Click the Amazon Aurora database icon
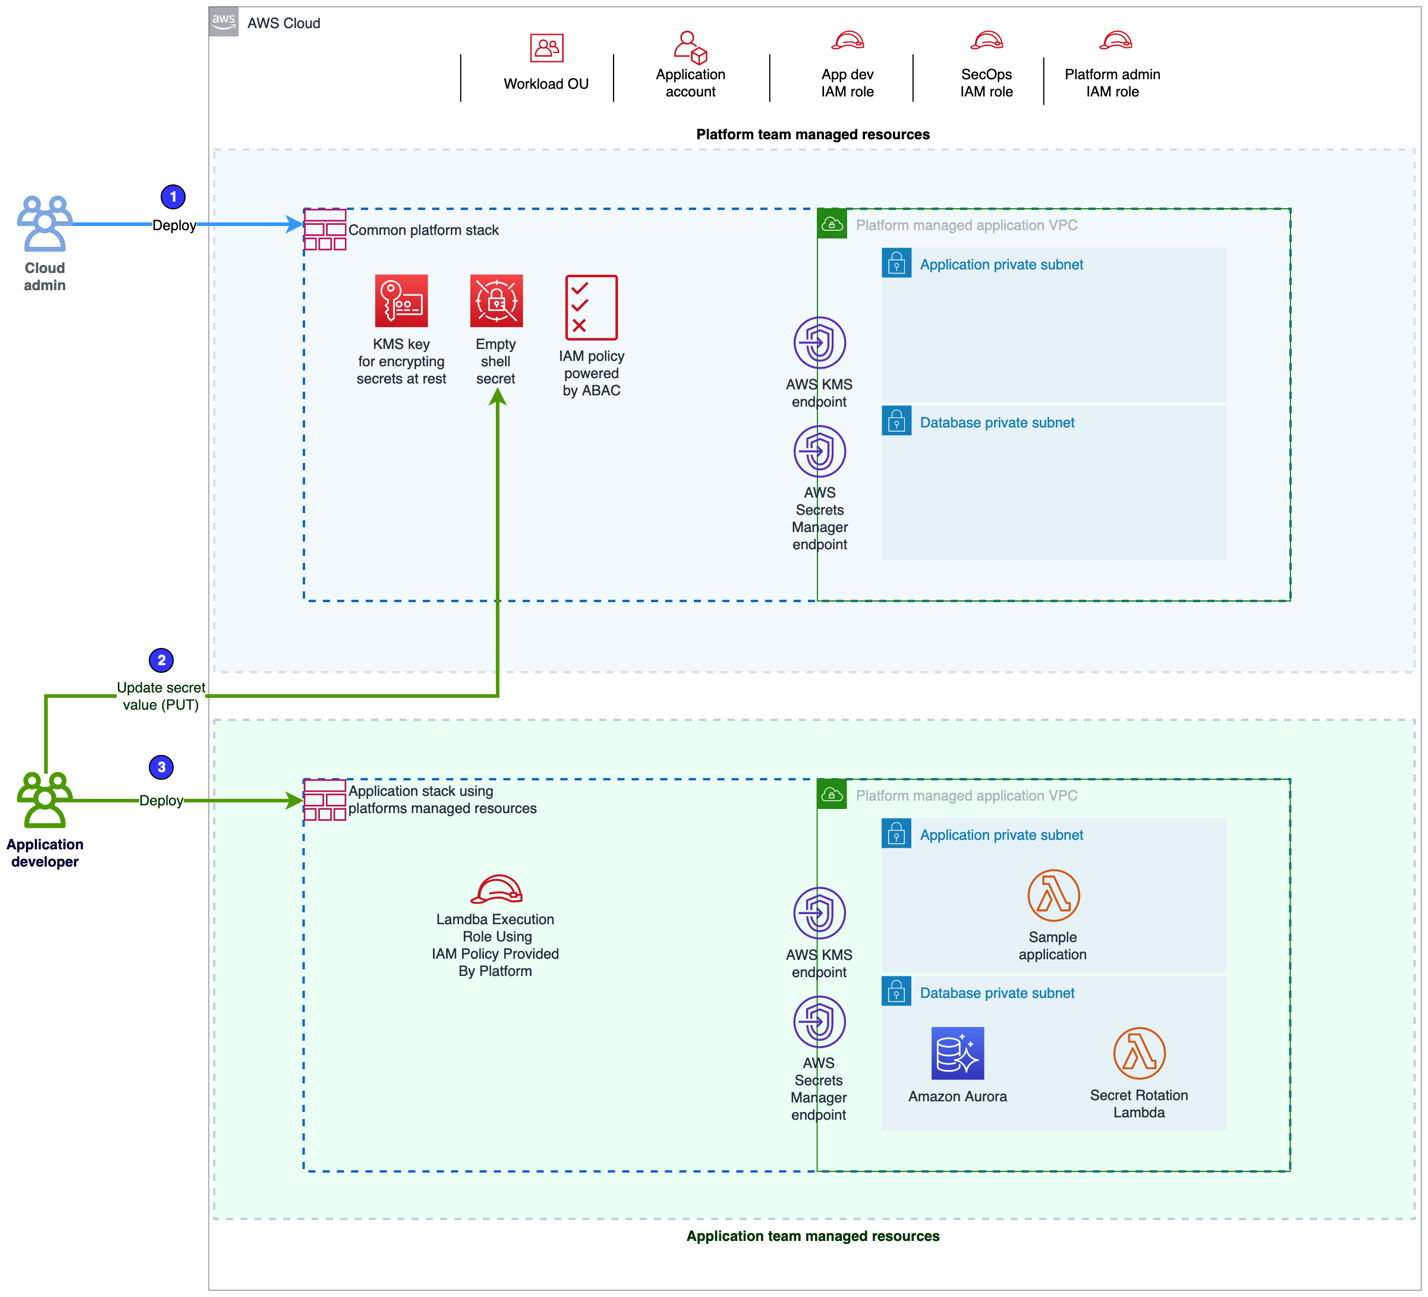The width and height of the screenshot is (1428, 1297). click(957, 1053)
